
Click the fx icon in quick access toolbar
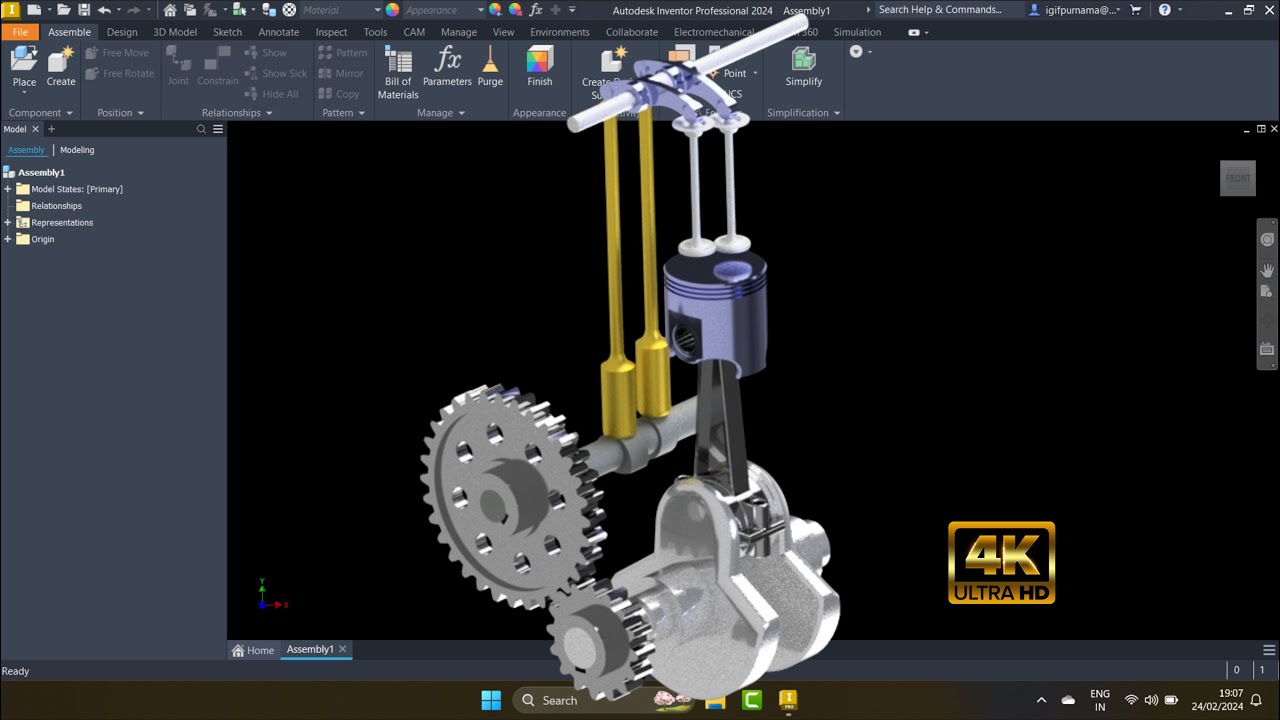(x=536, y=10)
